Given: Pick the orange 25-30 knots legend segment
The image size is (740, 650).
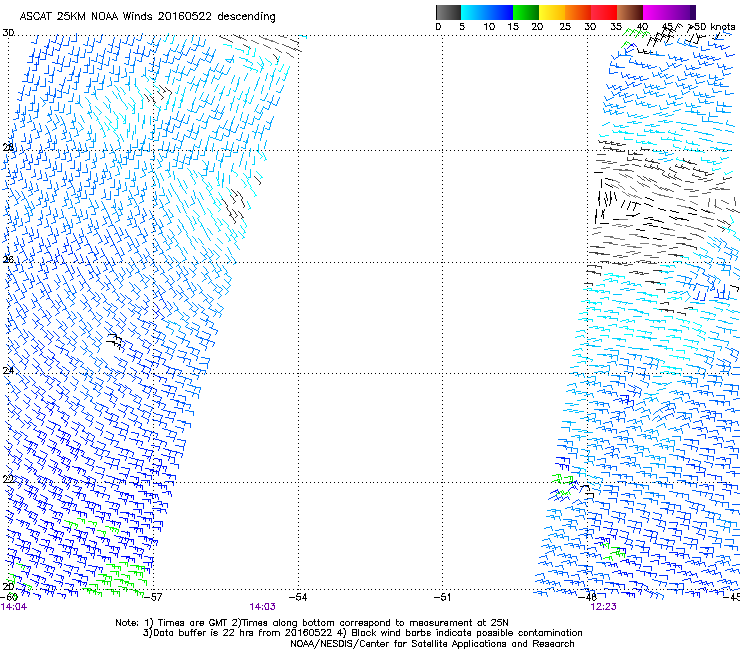Looking at the screenshot, I should pyautogui.click(x=578, y=12).
